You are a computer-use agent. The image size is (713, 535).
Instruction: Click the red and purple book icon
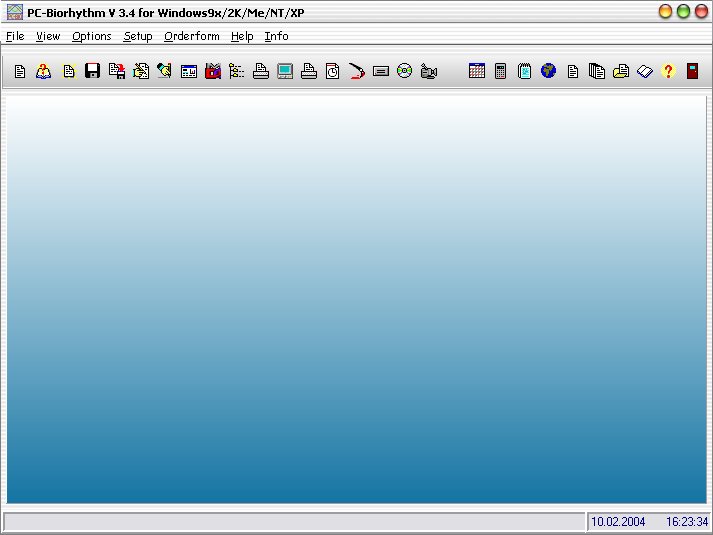click(213, 71)
